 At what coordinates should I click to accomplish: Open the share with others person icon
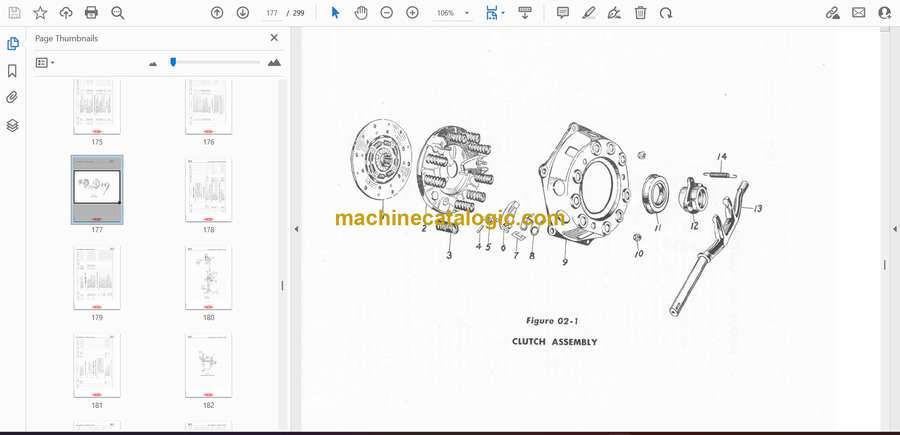(x=885, y=13)
